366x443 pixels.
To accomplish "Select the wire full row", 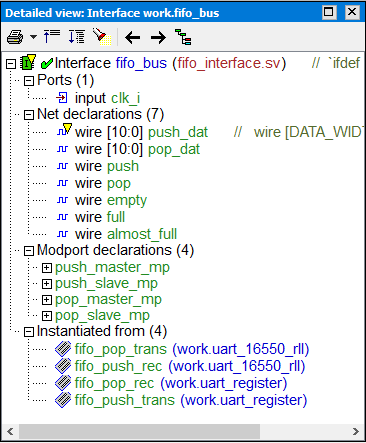I will (x=100, y=217).
